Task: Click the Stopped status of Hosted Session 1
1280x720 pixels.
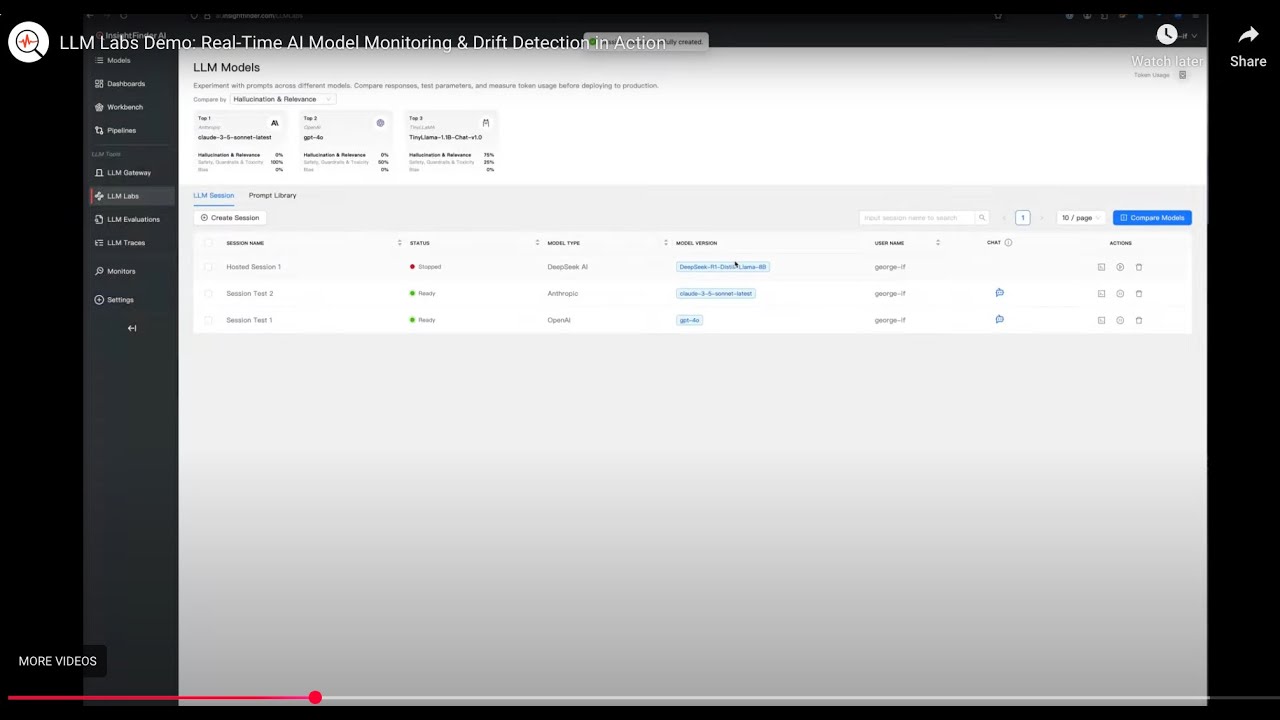Action: pyautogui.click(x=425, y=267)
